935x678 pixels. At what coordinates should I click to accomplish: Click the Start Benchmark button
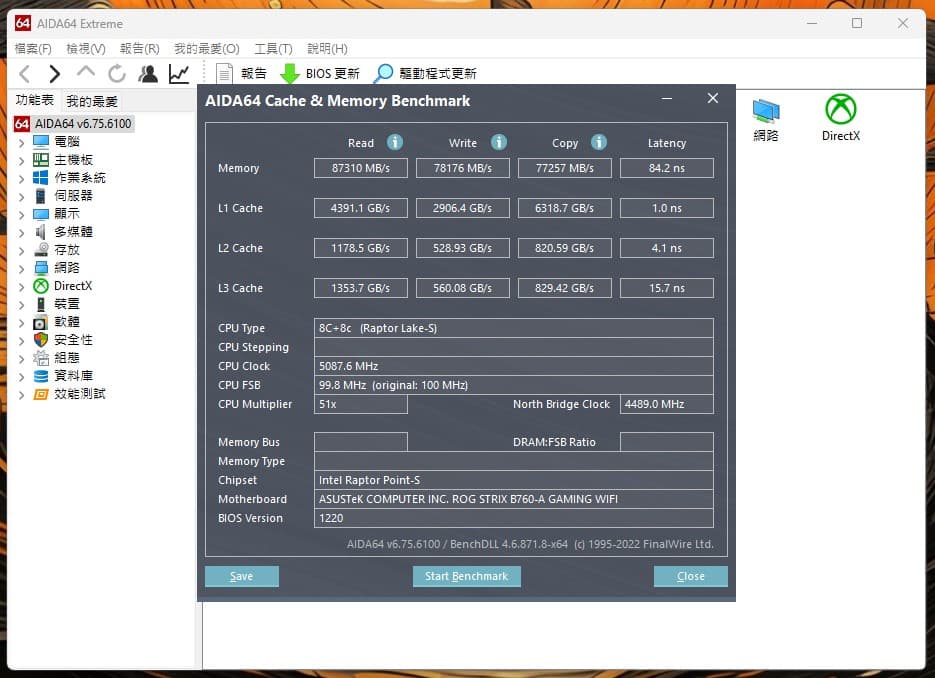[466, 576]
